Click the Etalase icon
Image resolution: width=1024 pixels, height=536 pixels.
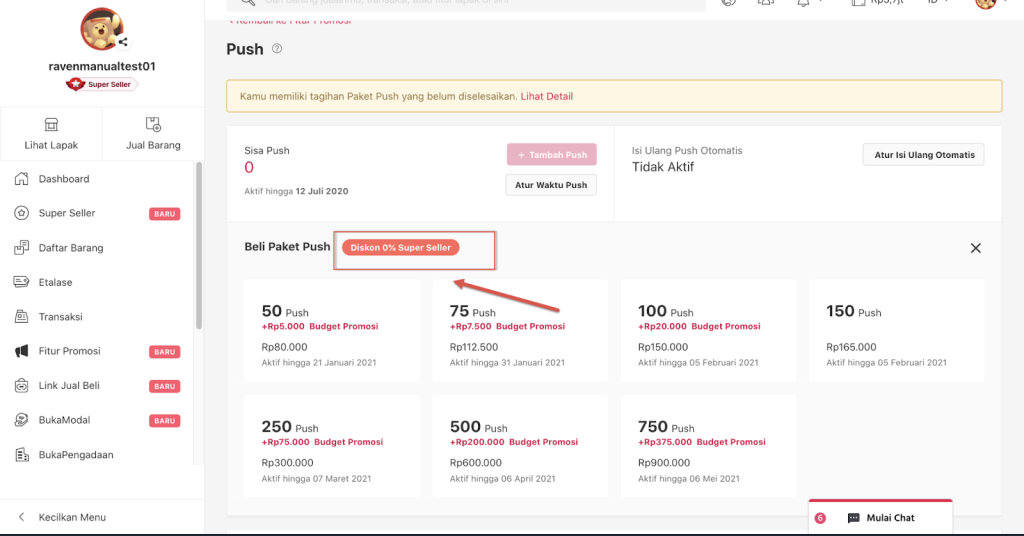point(22,282)
